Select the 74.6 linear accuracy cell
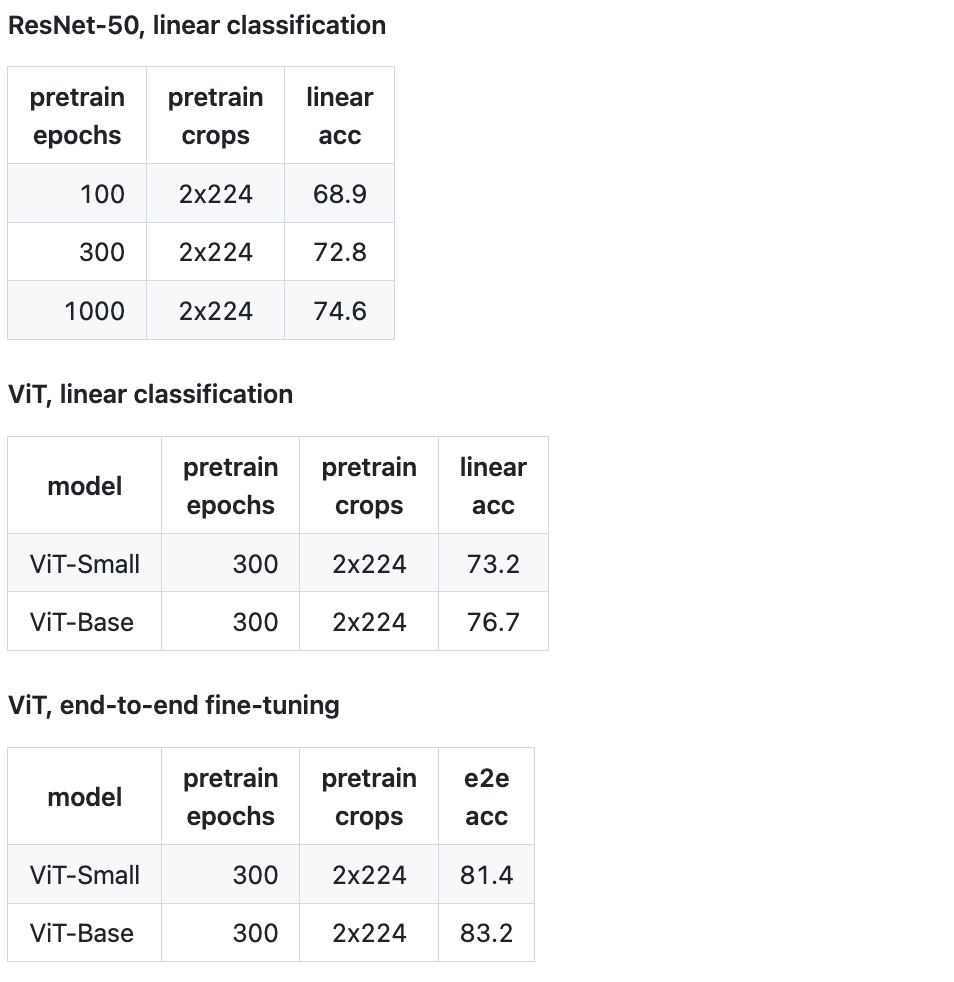This screenshot has height=982, width=954. point(340,311)
